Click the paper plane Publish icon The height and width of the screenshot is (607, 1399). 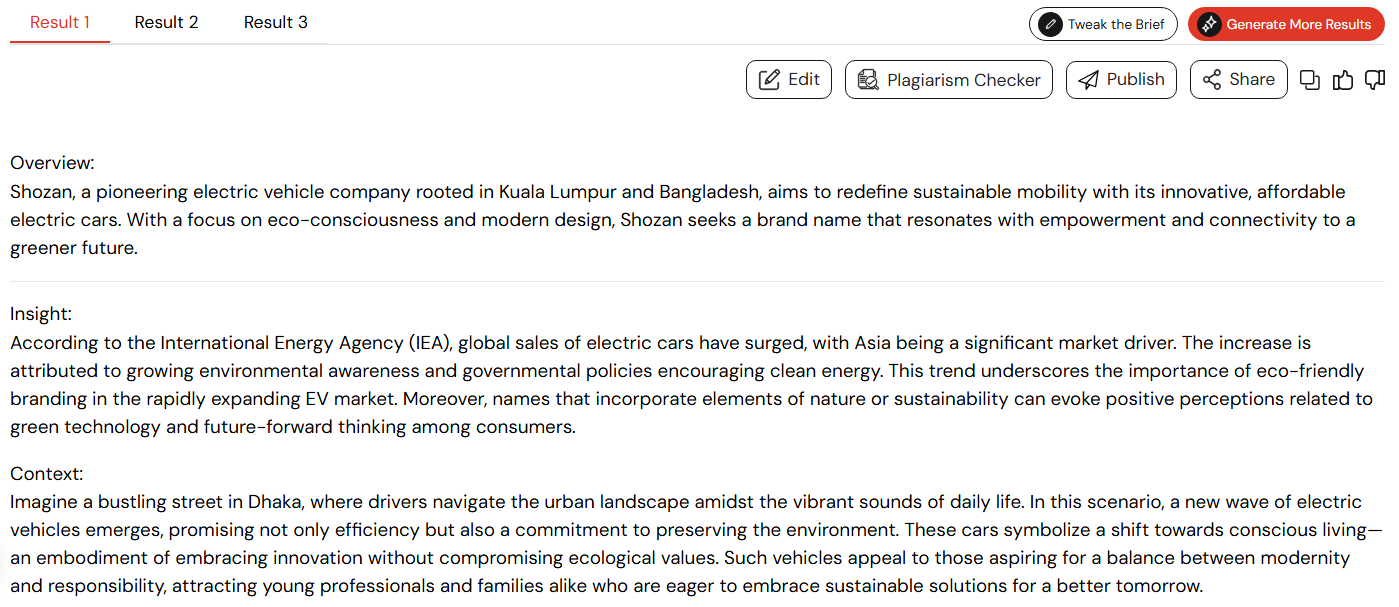click(x=1088, y=80)
